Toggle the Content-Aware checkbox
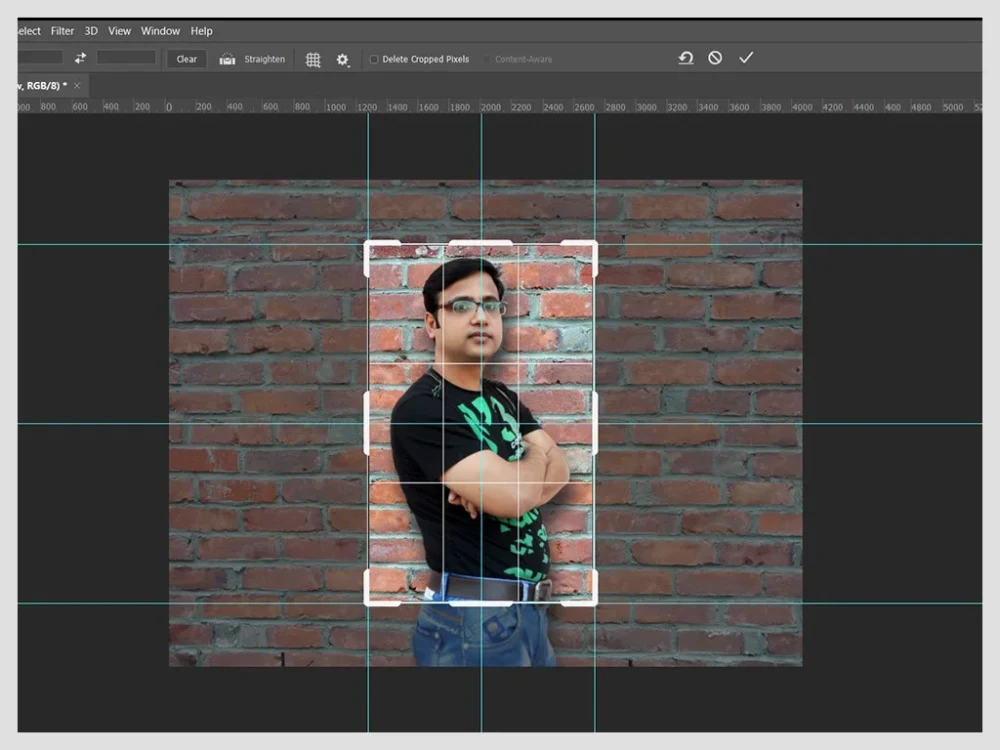1000x750 pixels. click(x=487, y=59)
